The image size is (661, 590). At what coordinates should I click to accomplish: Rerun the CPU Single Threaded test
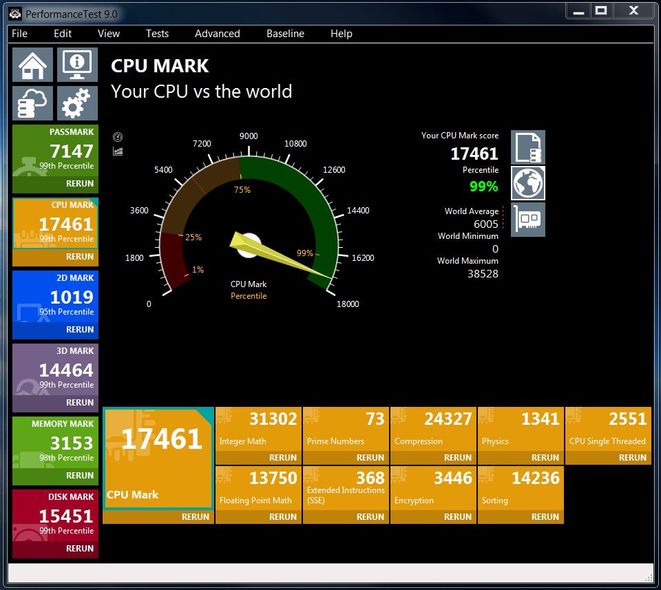pyautogui.click(x=632, y=458)
